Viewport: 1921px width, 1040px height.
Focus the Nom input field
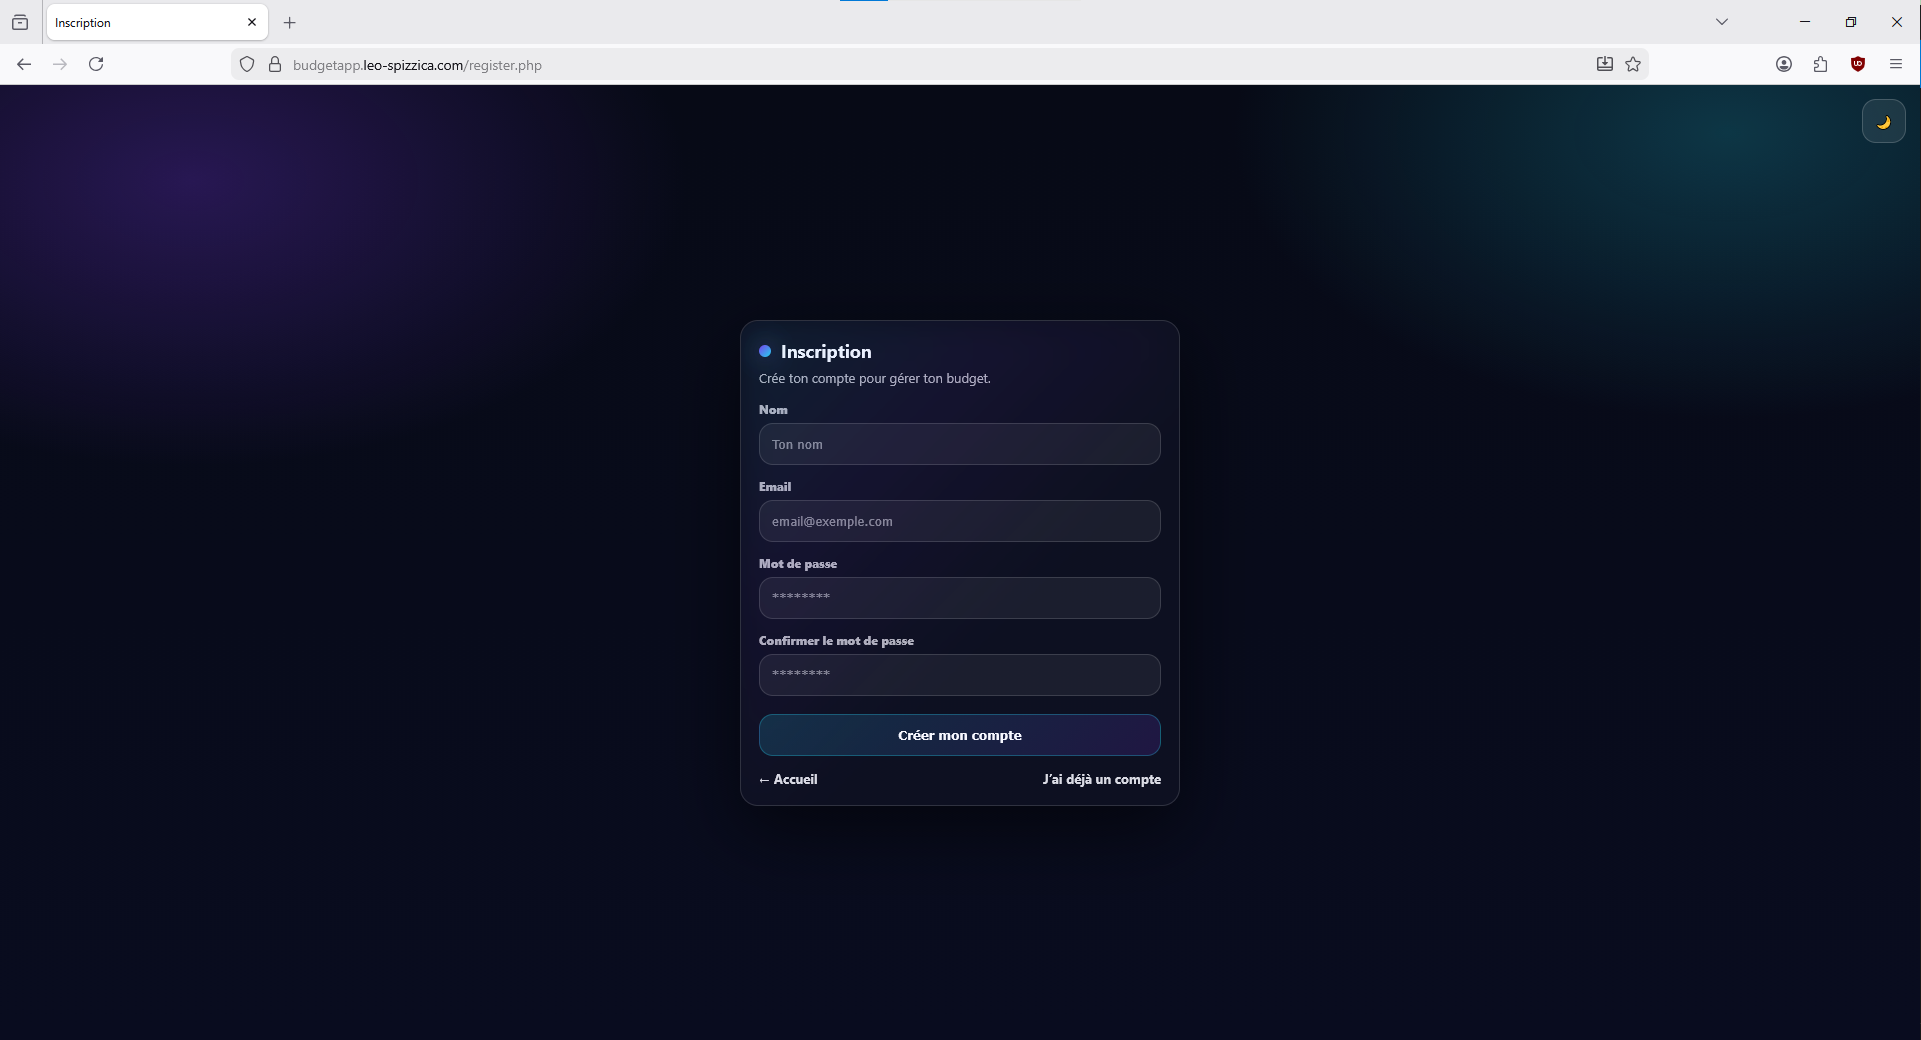pos(959,444)
